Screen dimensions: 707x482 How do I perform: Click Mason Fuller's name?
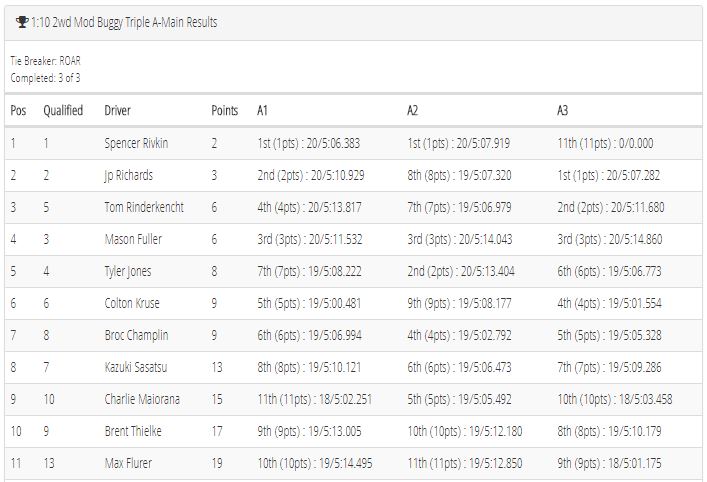point(133,239)
